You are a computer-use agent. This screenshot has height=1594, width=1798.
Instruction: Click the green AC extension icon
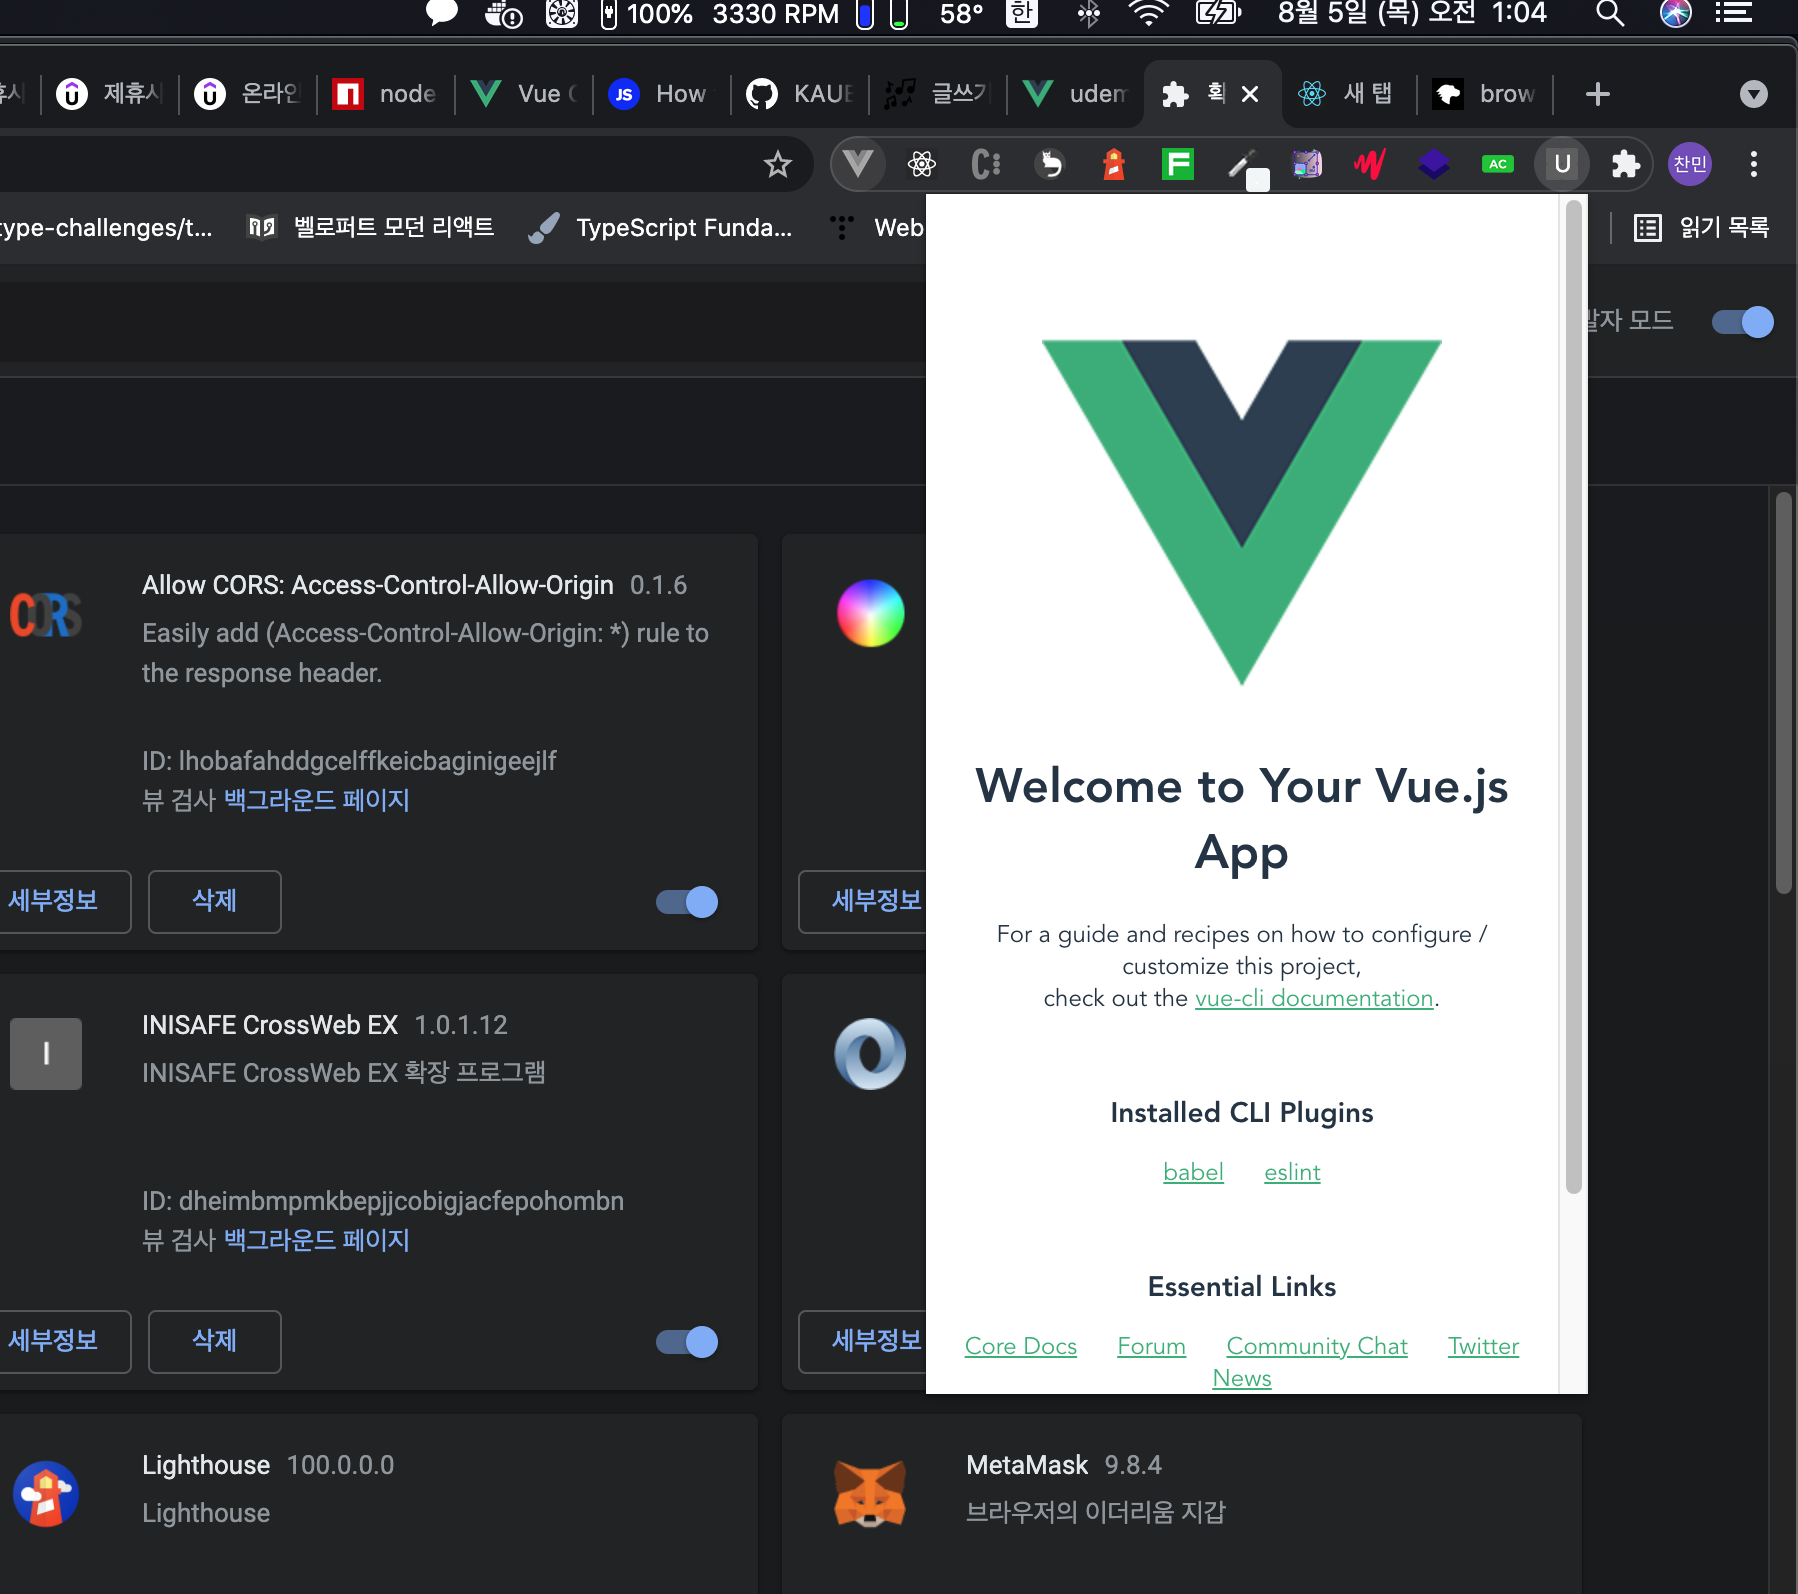click(1498, 164)
